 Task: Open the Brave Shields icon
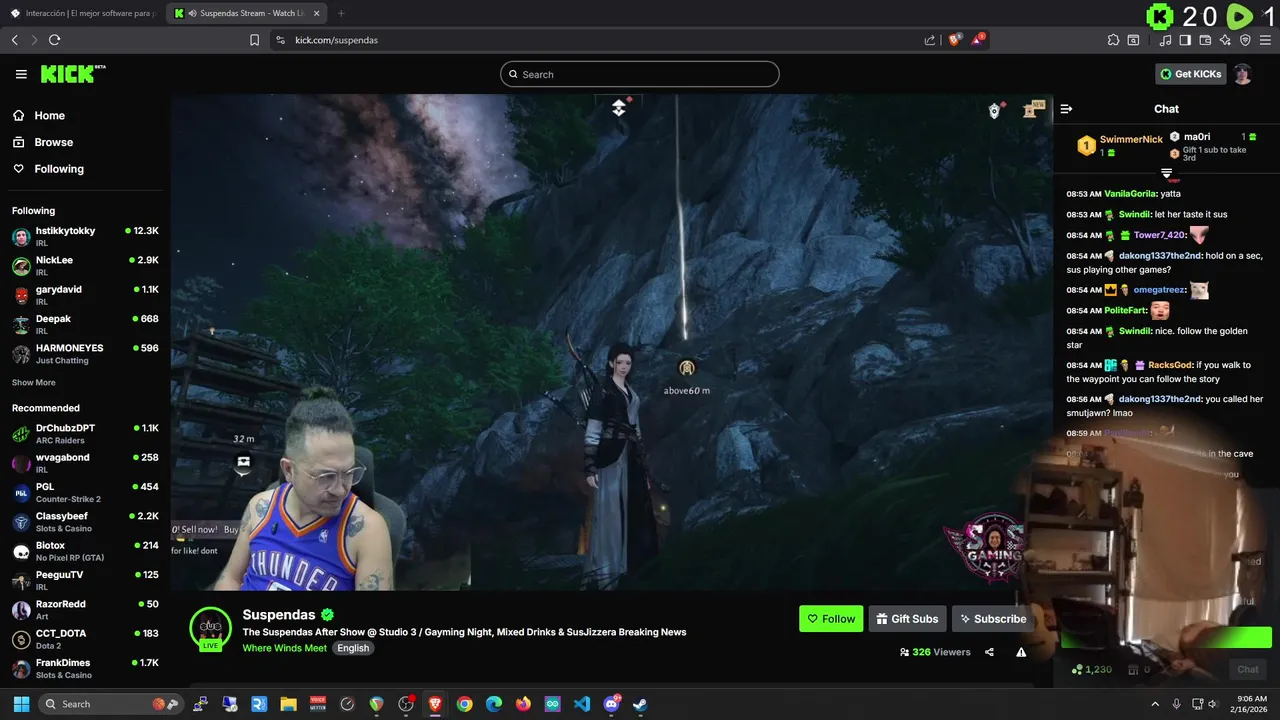955,40
